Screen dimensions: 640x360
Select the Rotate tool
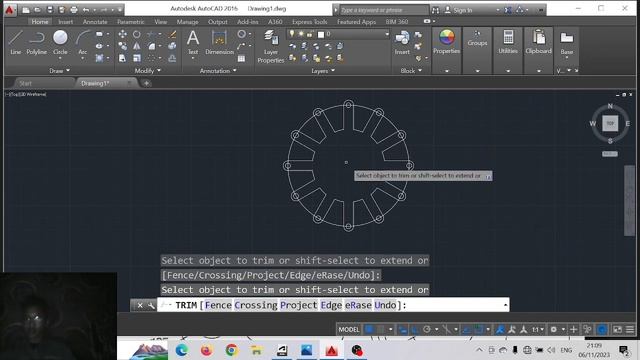pos(137,34)
